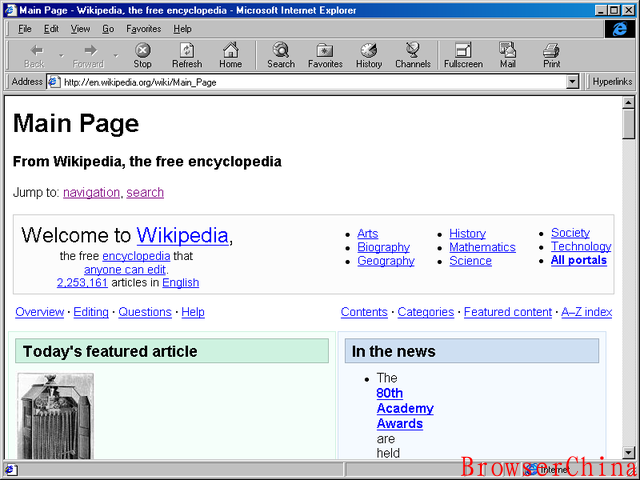Open the address bar dropdown list
640x480 pixels.
click(x=573, y=82)
